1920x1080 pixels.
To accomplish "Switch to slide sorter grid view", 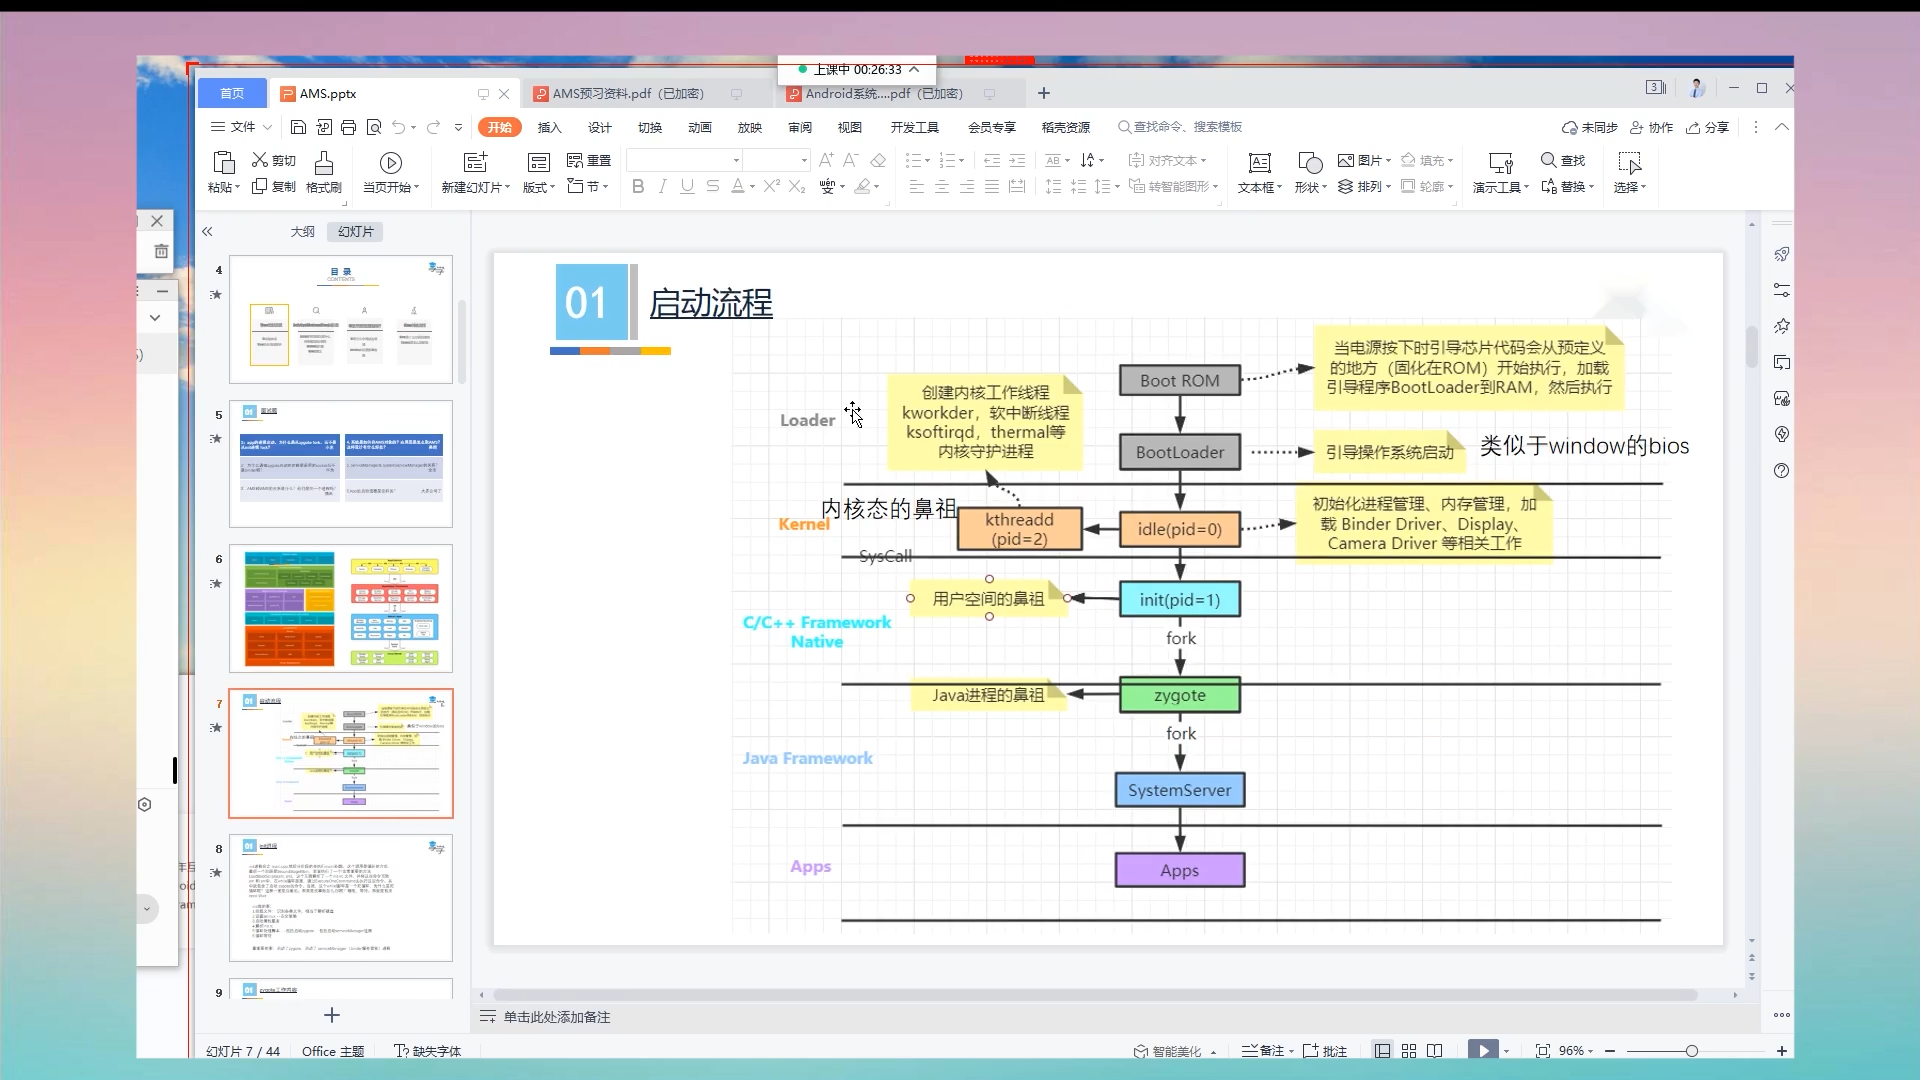I will pyautogui.click(x=1409, y=1051).
